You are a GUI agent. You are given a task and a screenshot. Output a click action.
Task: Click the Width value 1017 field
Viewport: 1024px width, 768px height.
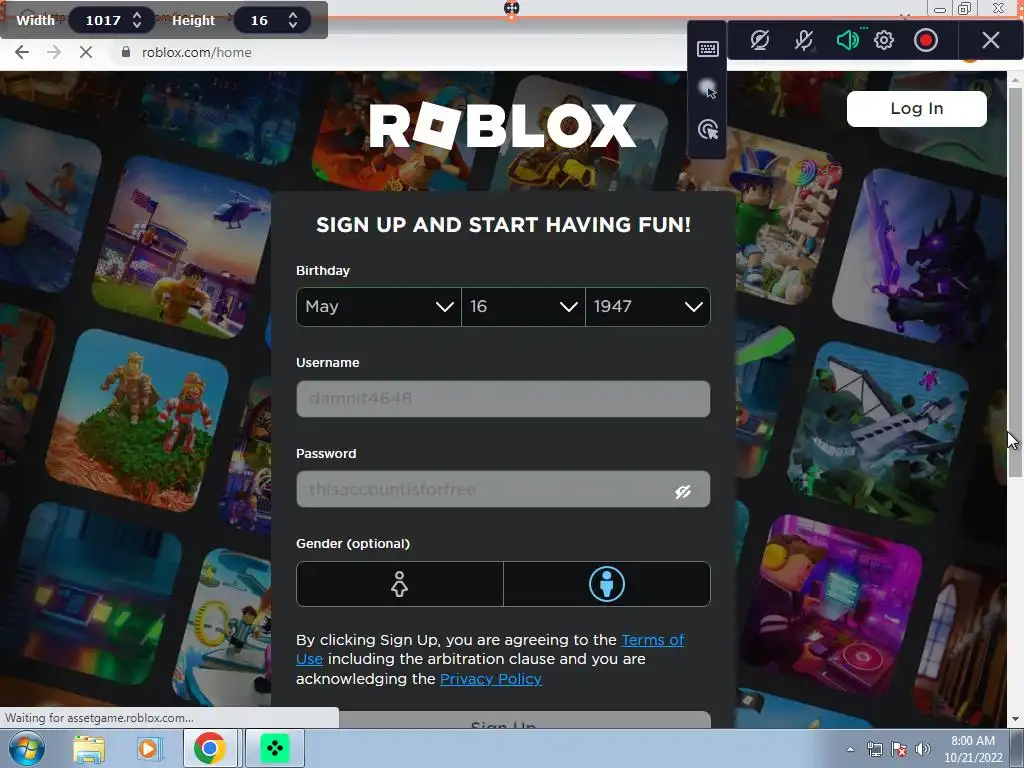(103, 20)
